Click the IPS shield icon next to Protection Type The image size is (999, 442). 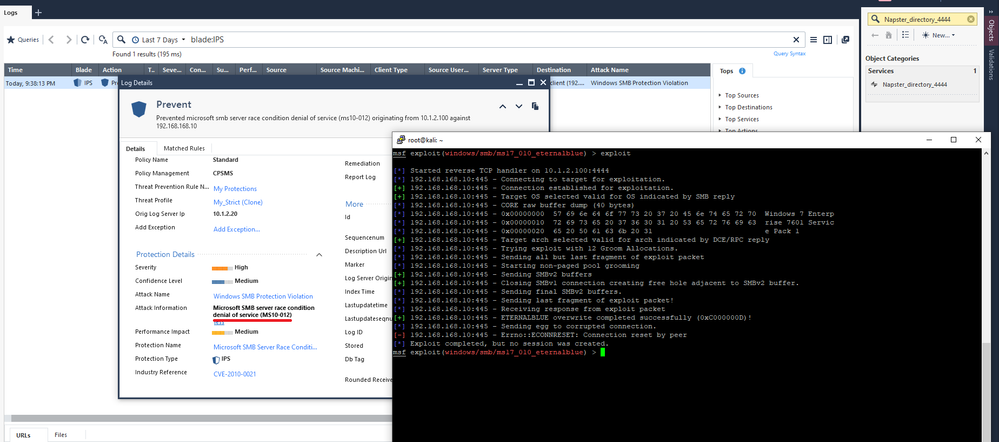215,359
